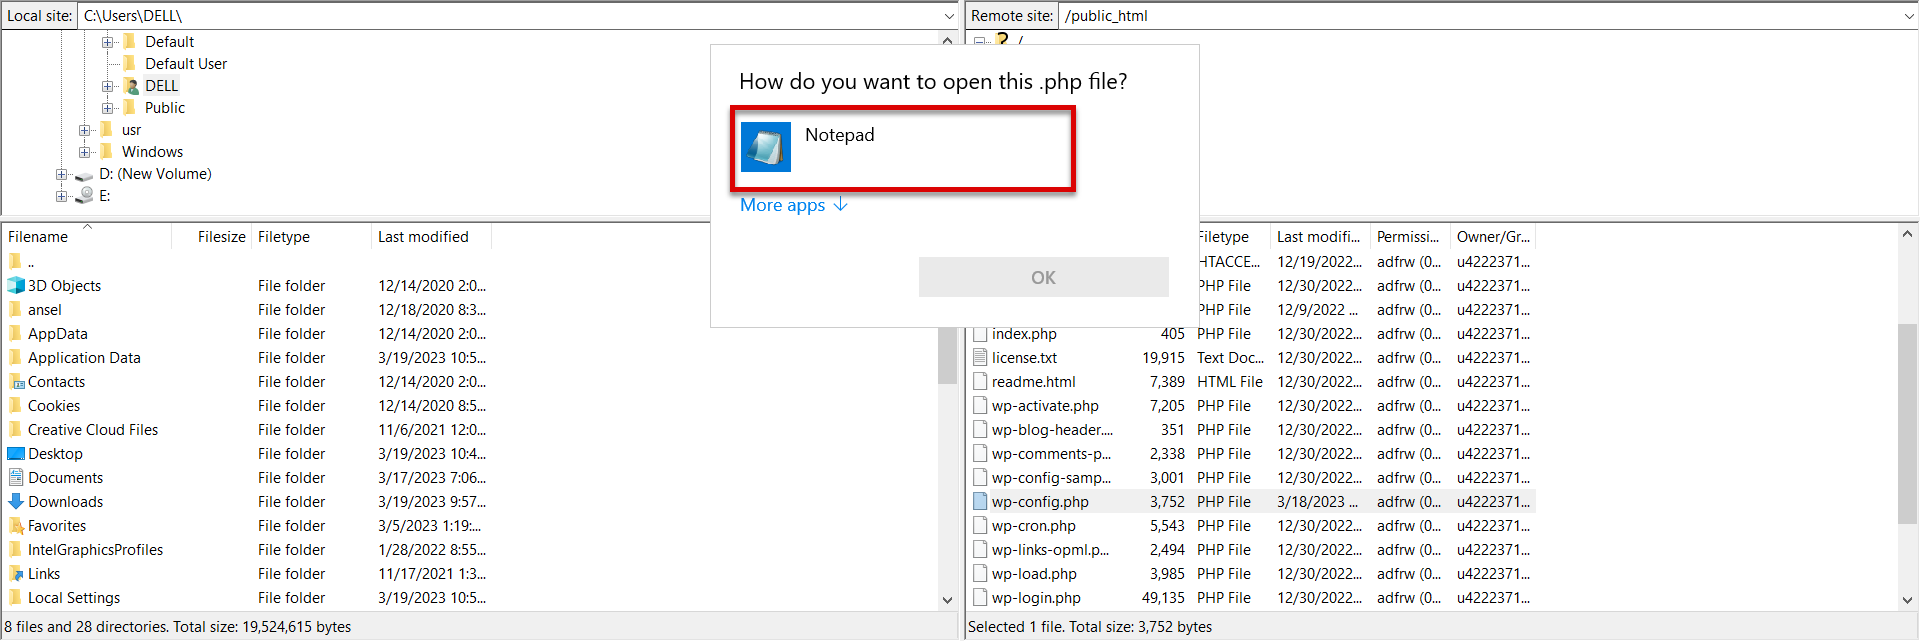
Task: Click the Favorites star folder icon
Action: click(16, 526)
